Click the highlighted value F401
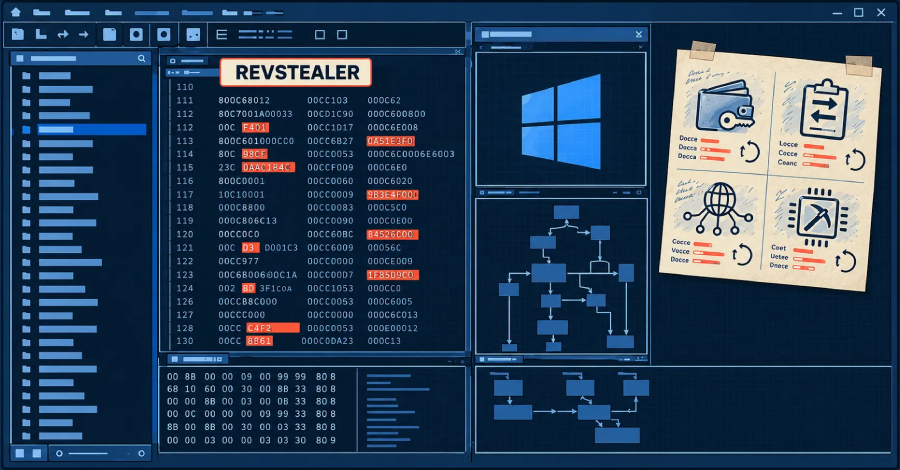 click(x=255, y=127)
